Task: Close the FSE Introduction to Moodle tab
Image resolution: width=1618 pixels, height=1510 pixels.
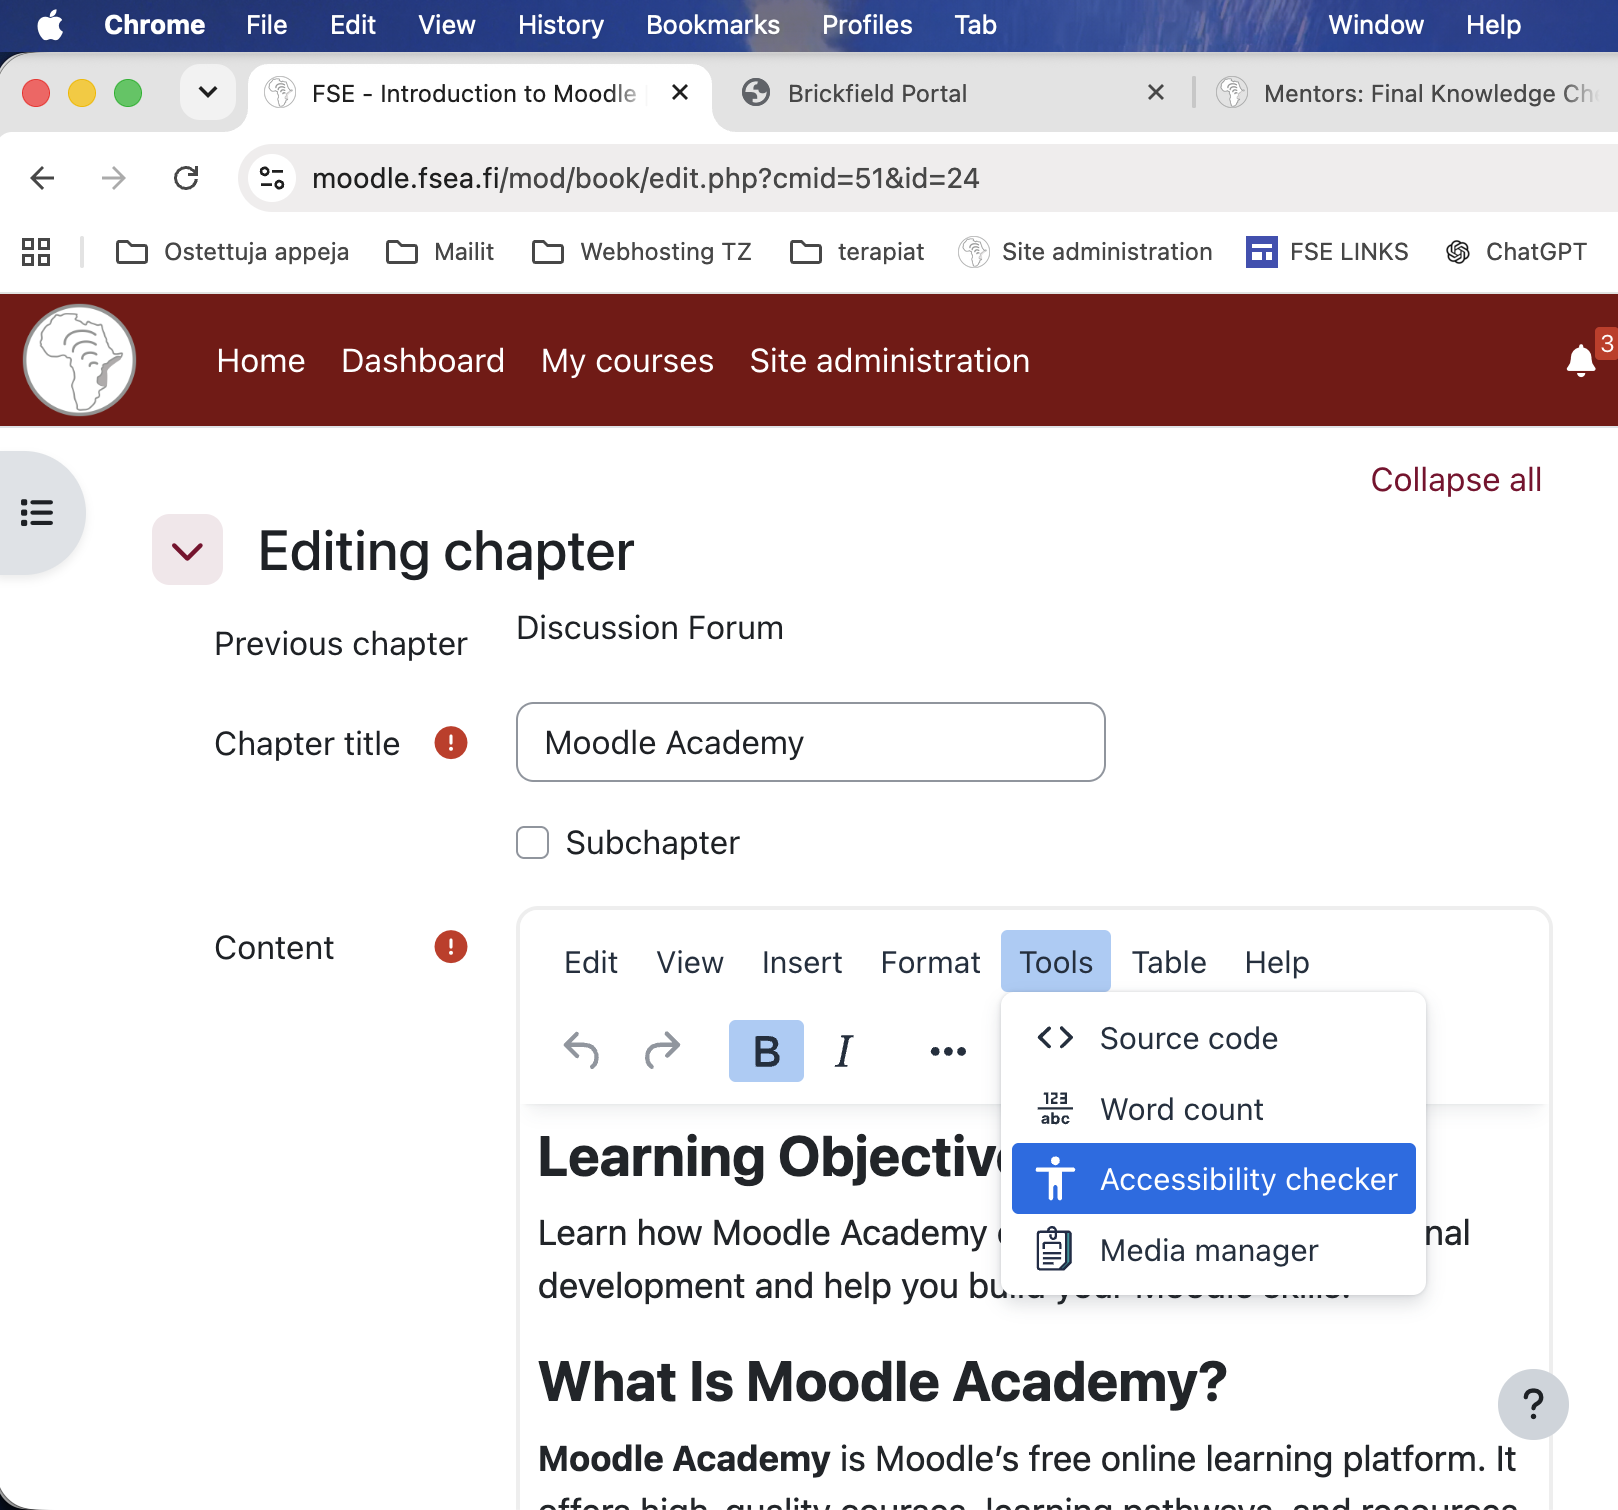Action: 680,93
